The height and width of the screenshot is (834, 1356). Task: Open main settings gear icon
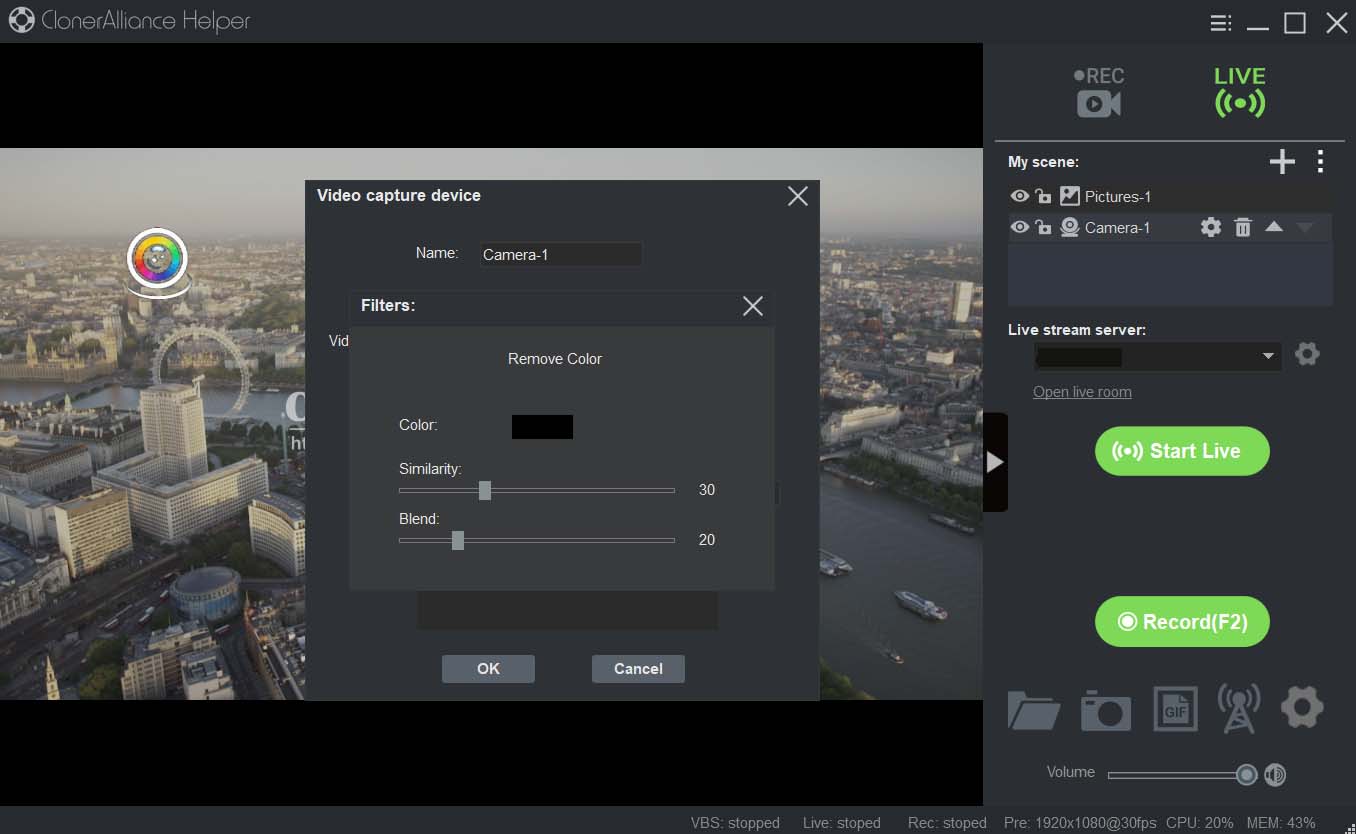[1302, 708]
